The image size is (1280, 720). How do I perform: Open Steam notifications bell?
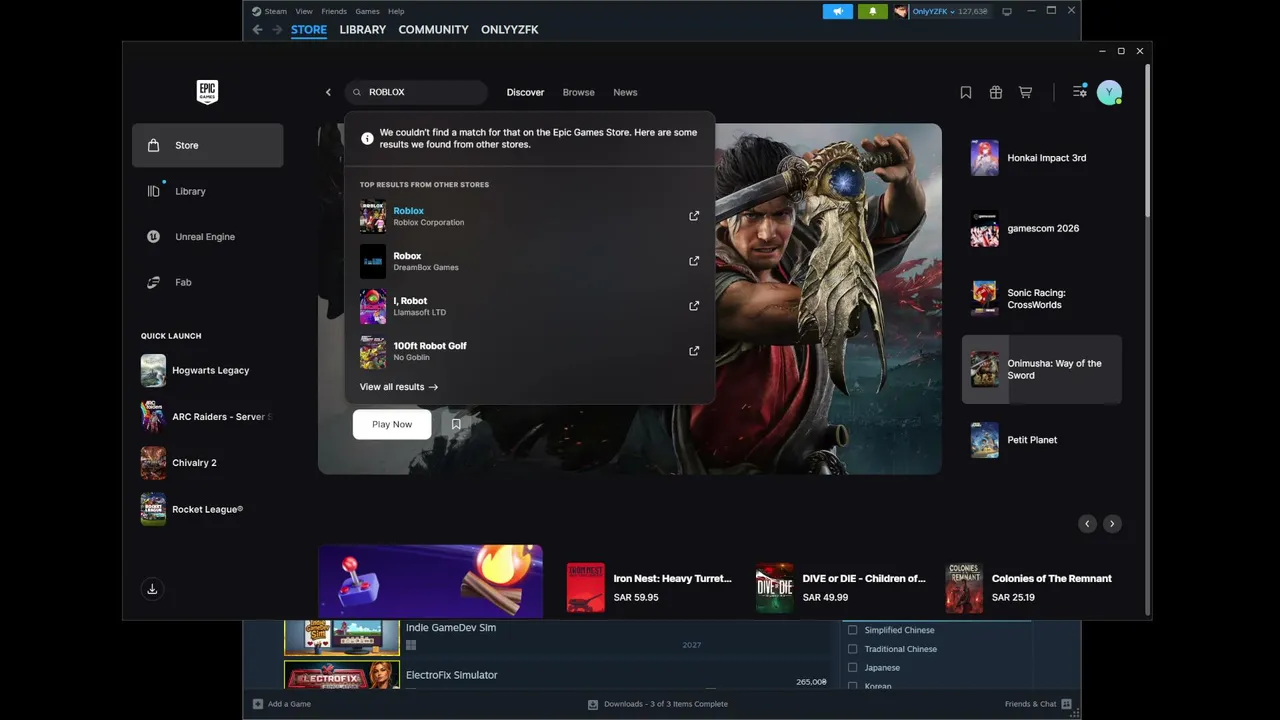872,11
